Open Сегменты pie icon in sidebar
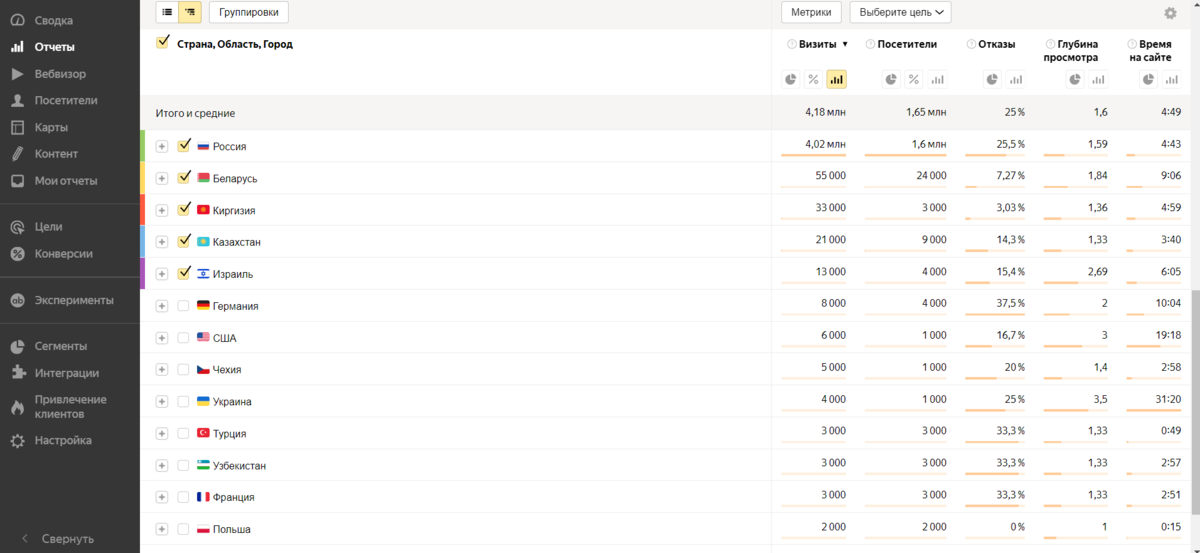Screen dimensions: 1200x553 tap(17, 346)
